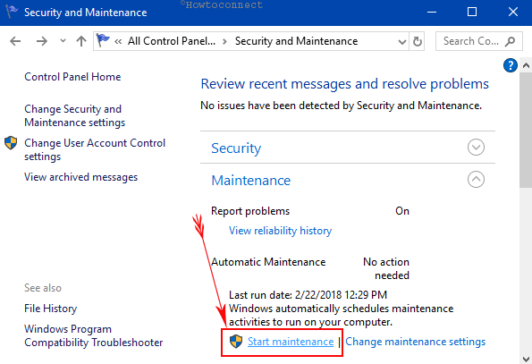Open Change User Account Control settings
The image size is (532, 364).
(95, 150)
